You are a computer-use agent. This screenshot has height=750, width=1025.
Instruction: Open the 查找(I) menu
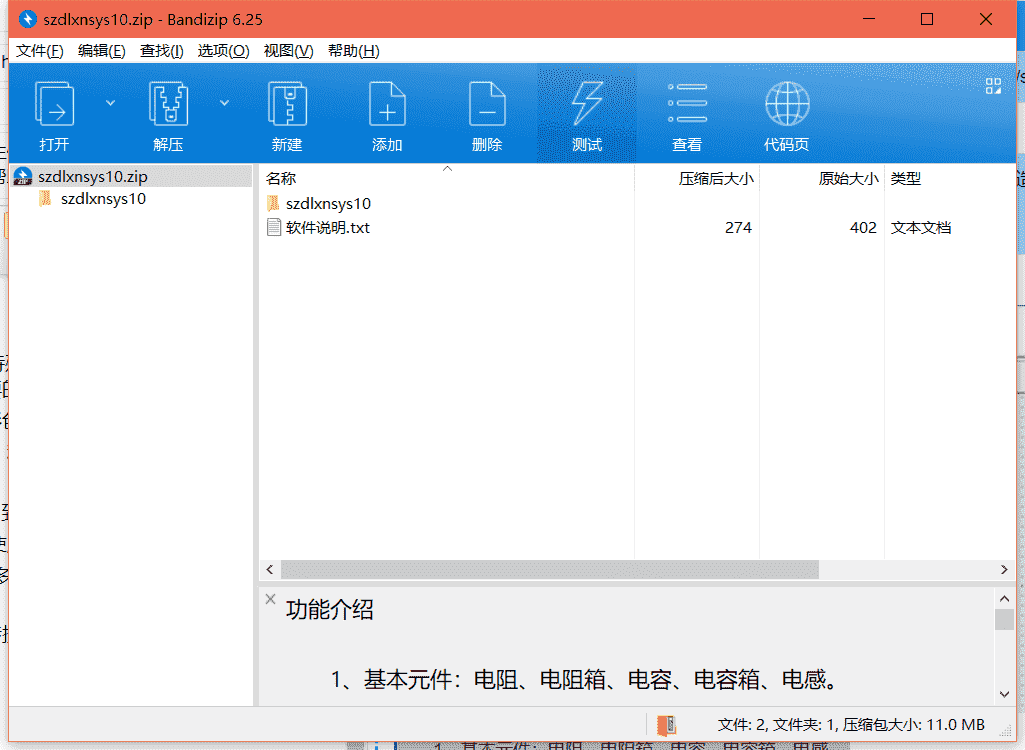pos(161,51)
